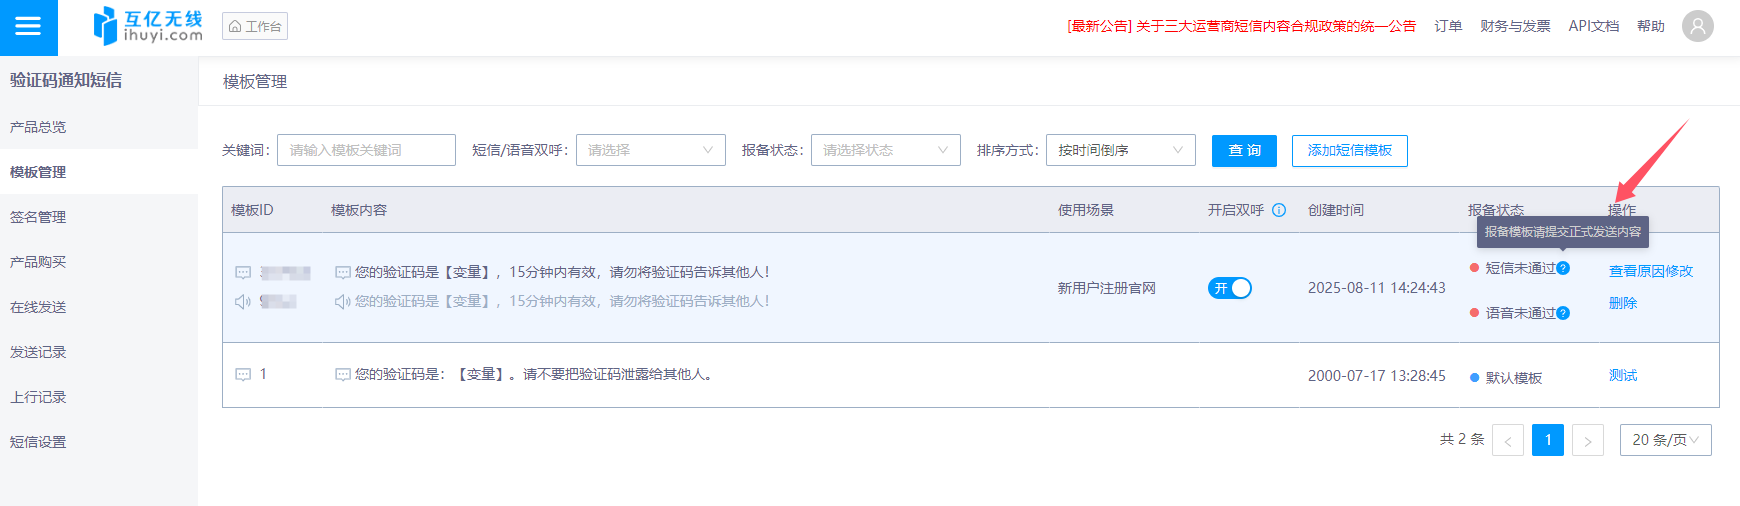Toggle off the 开启双呼 switch
This screenshot has height=506, width=1740.
click(1229, 288)
